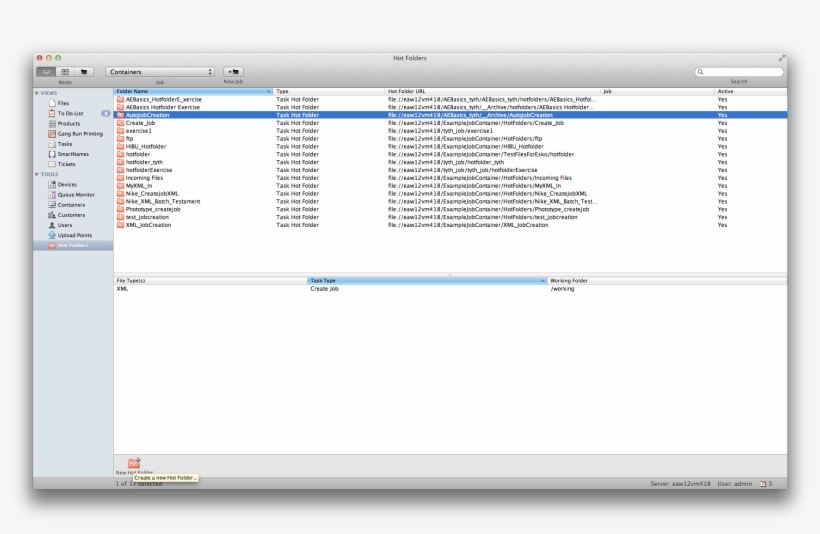Open Queue Monitor in the Tools sidebar
This screenshot has height=534, width=820.
pos(76,194)
